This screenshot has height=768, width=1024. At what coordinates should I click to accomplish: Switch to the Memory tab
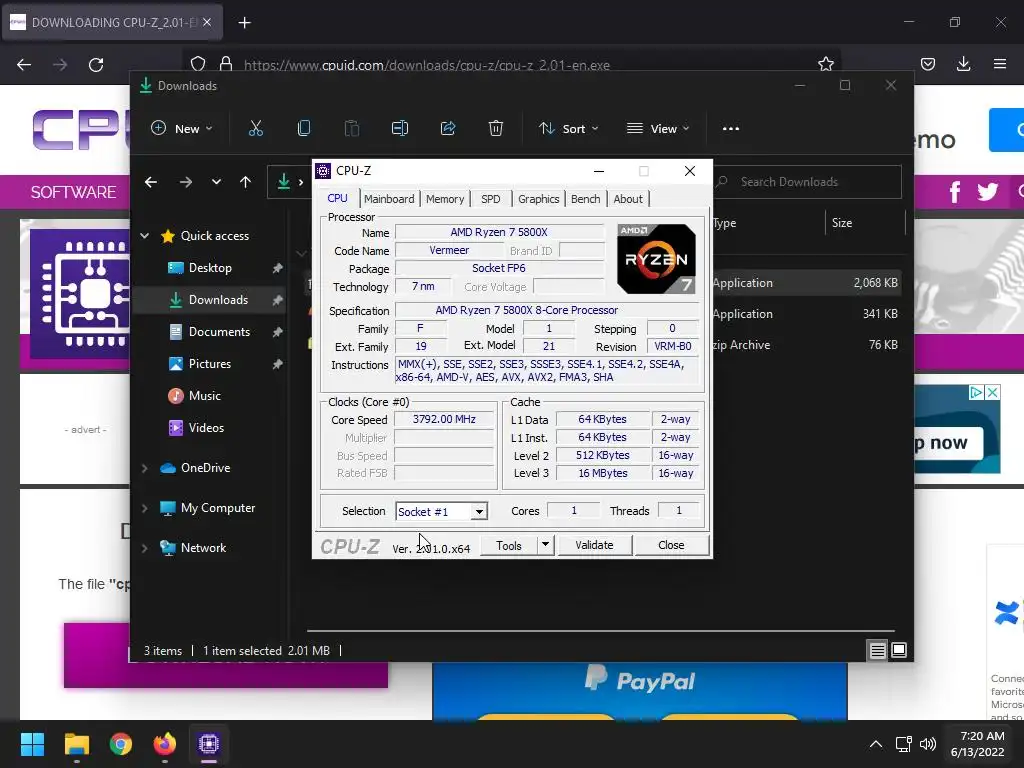pyautogui.click(x=445, y=199)
